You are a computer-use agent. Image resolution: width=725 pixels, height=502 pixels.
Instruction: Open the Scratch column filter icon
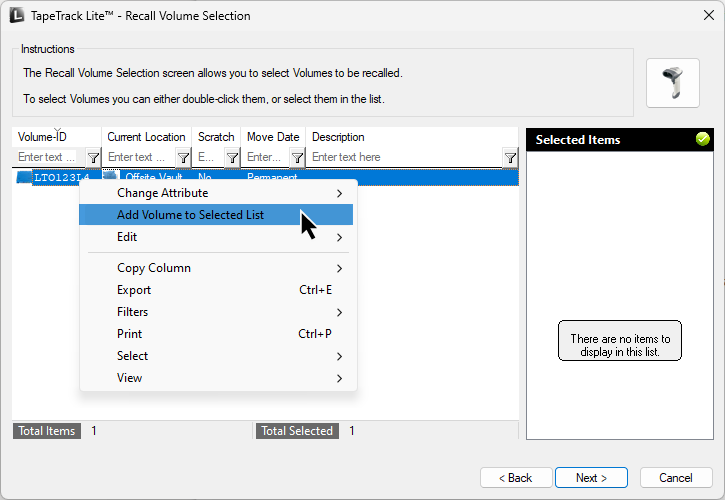click(x=232, y=158)
